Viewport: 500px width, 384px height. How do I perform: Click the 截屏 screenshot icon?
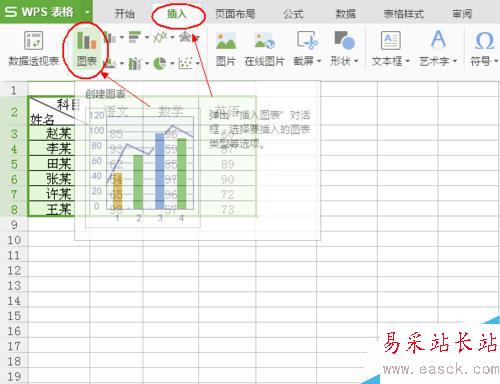coord(307,40)
